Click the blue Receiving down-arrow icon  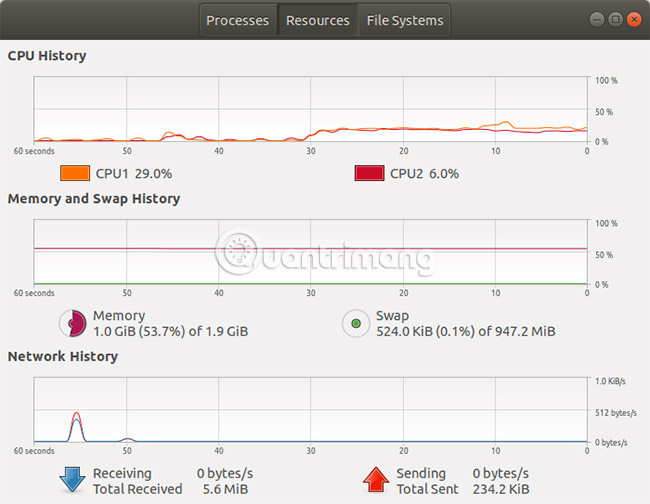click(x=72, y=480)
